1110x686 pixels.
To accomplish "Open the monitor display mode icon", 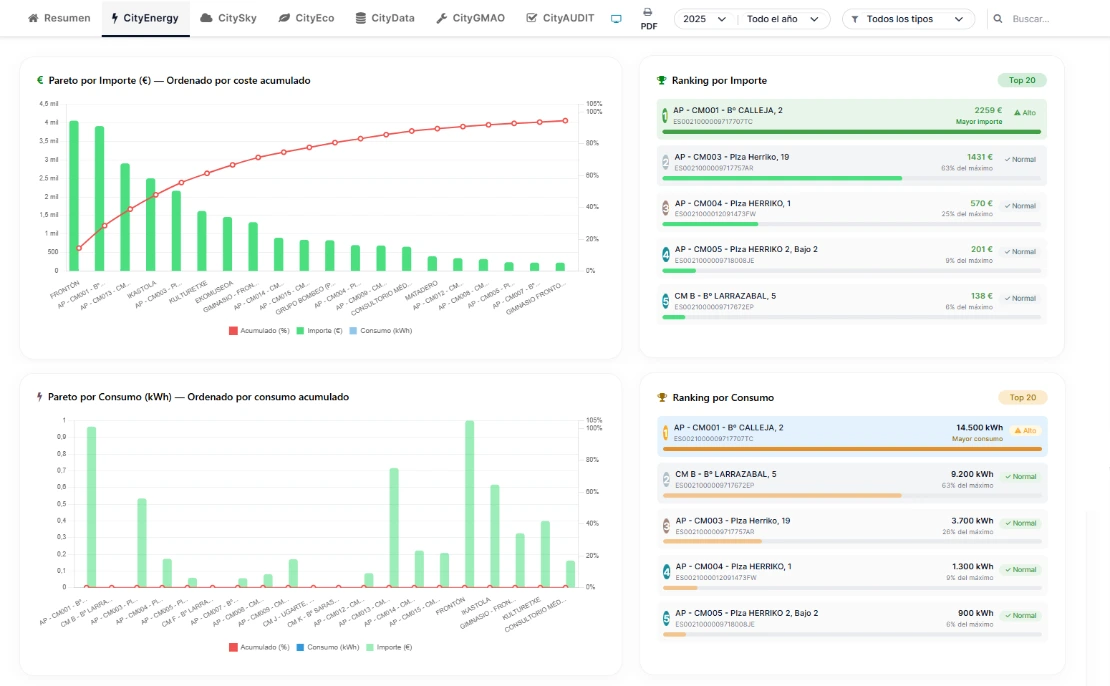I will [616, 19].
